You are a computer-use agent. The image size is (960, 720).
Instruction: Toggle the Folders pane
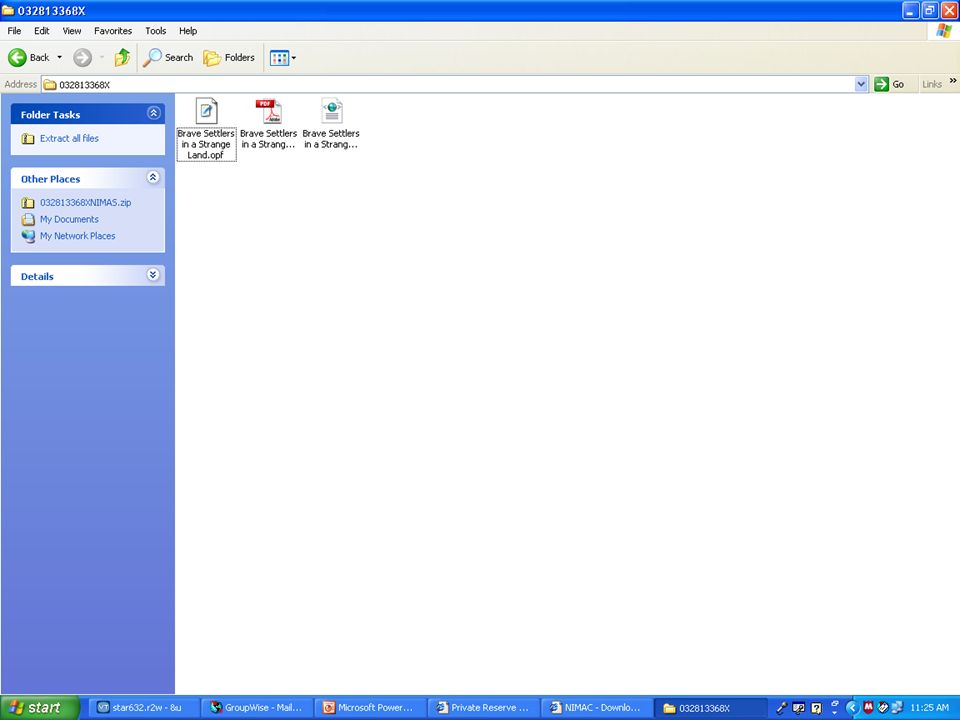coord(229,58)
